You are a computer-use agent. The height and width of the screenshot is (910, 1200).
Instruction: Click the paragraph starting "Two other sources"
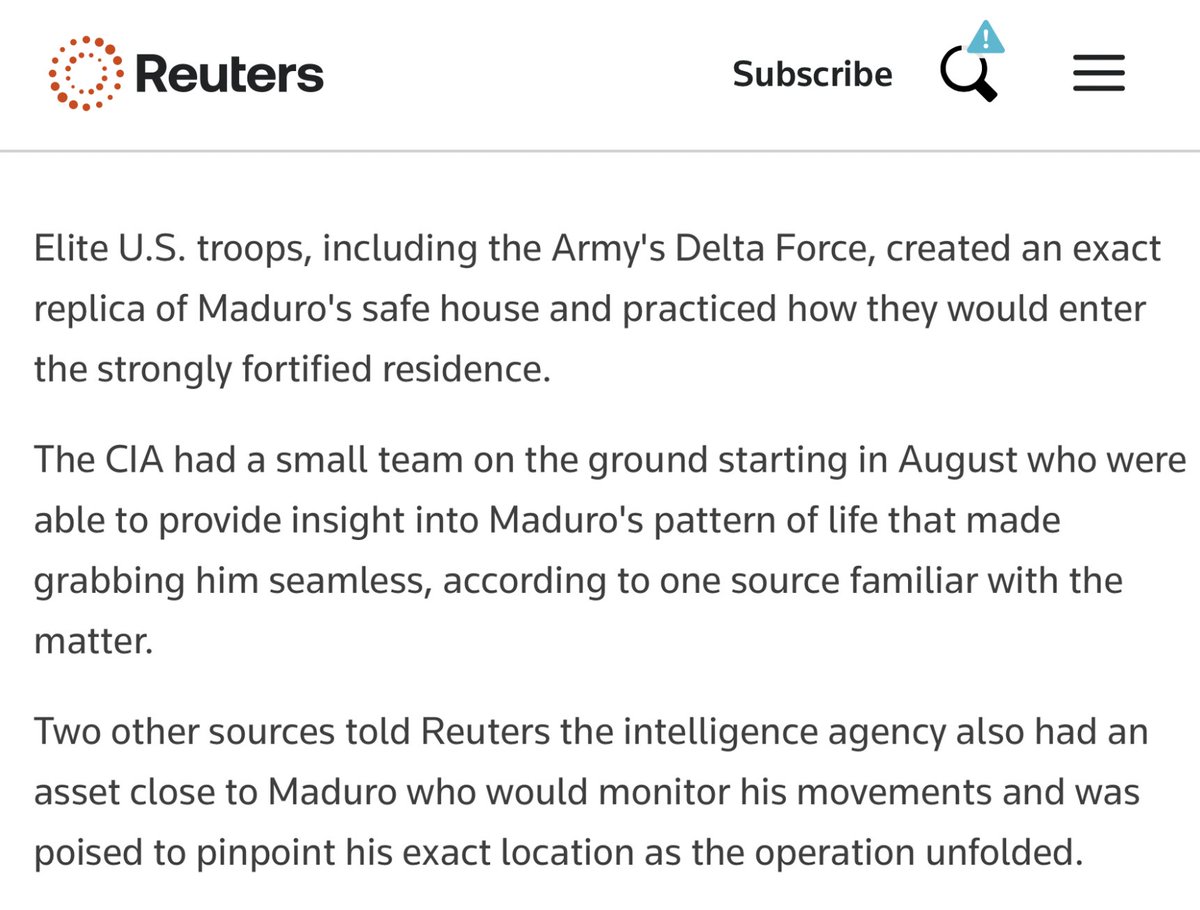click(x=590, y=792)
